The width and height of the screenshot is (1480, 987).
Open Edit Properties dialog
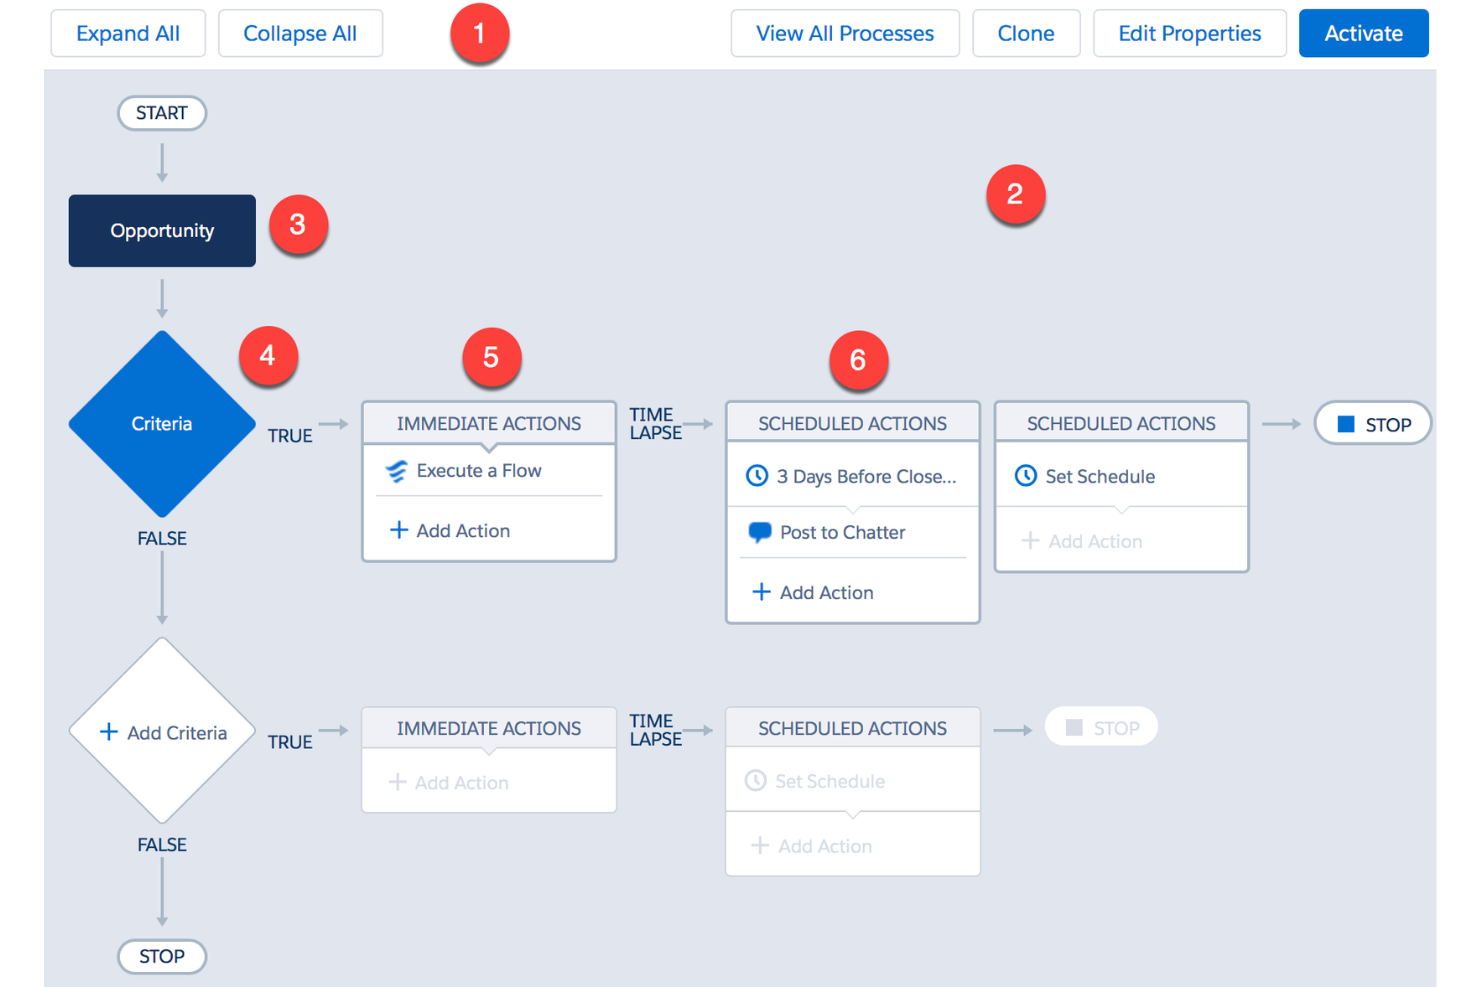point(1189,33)
